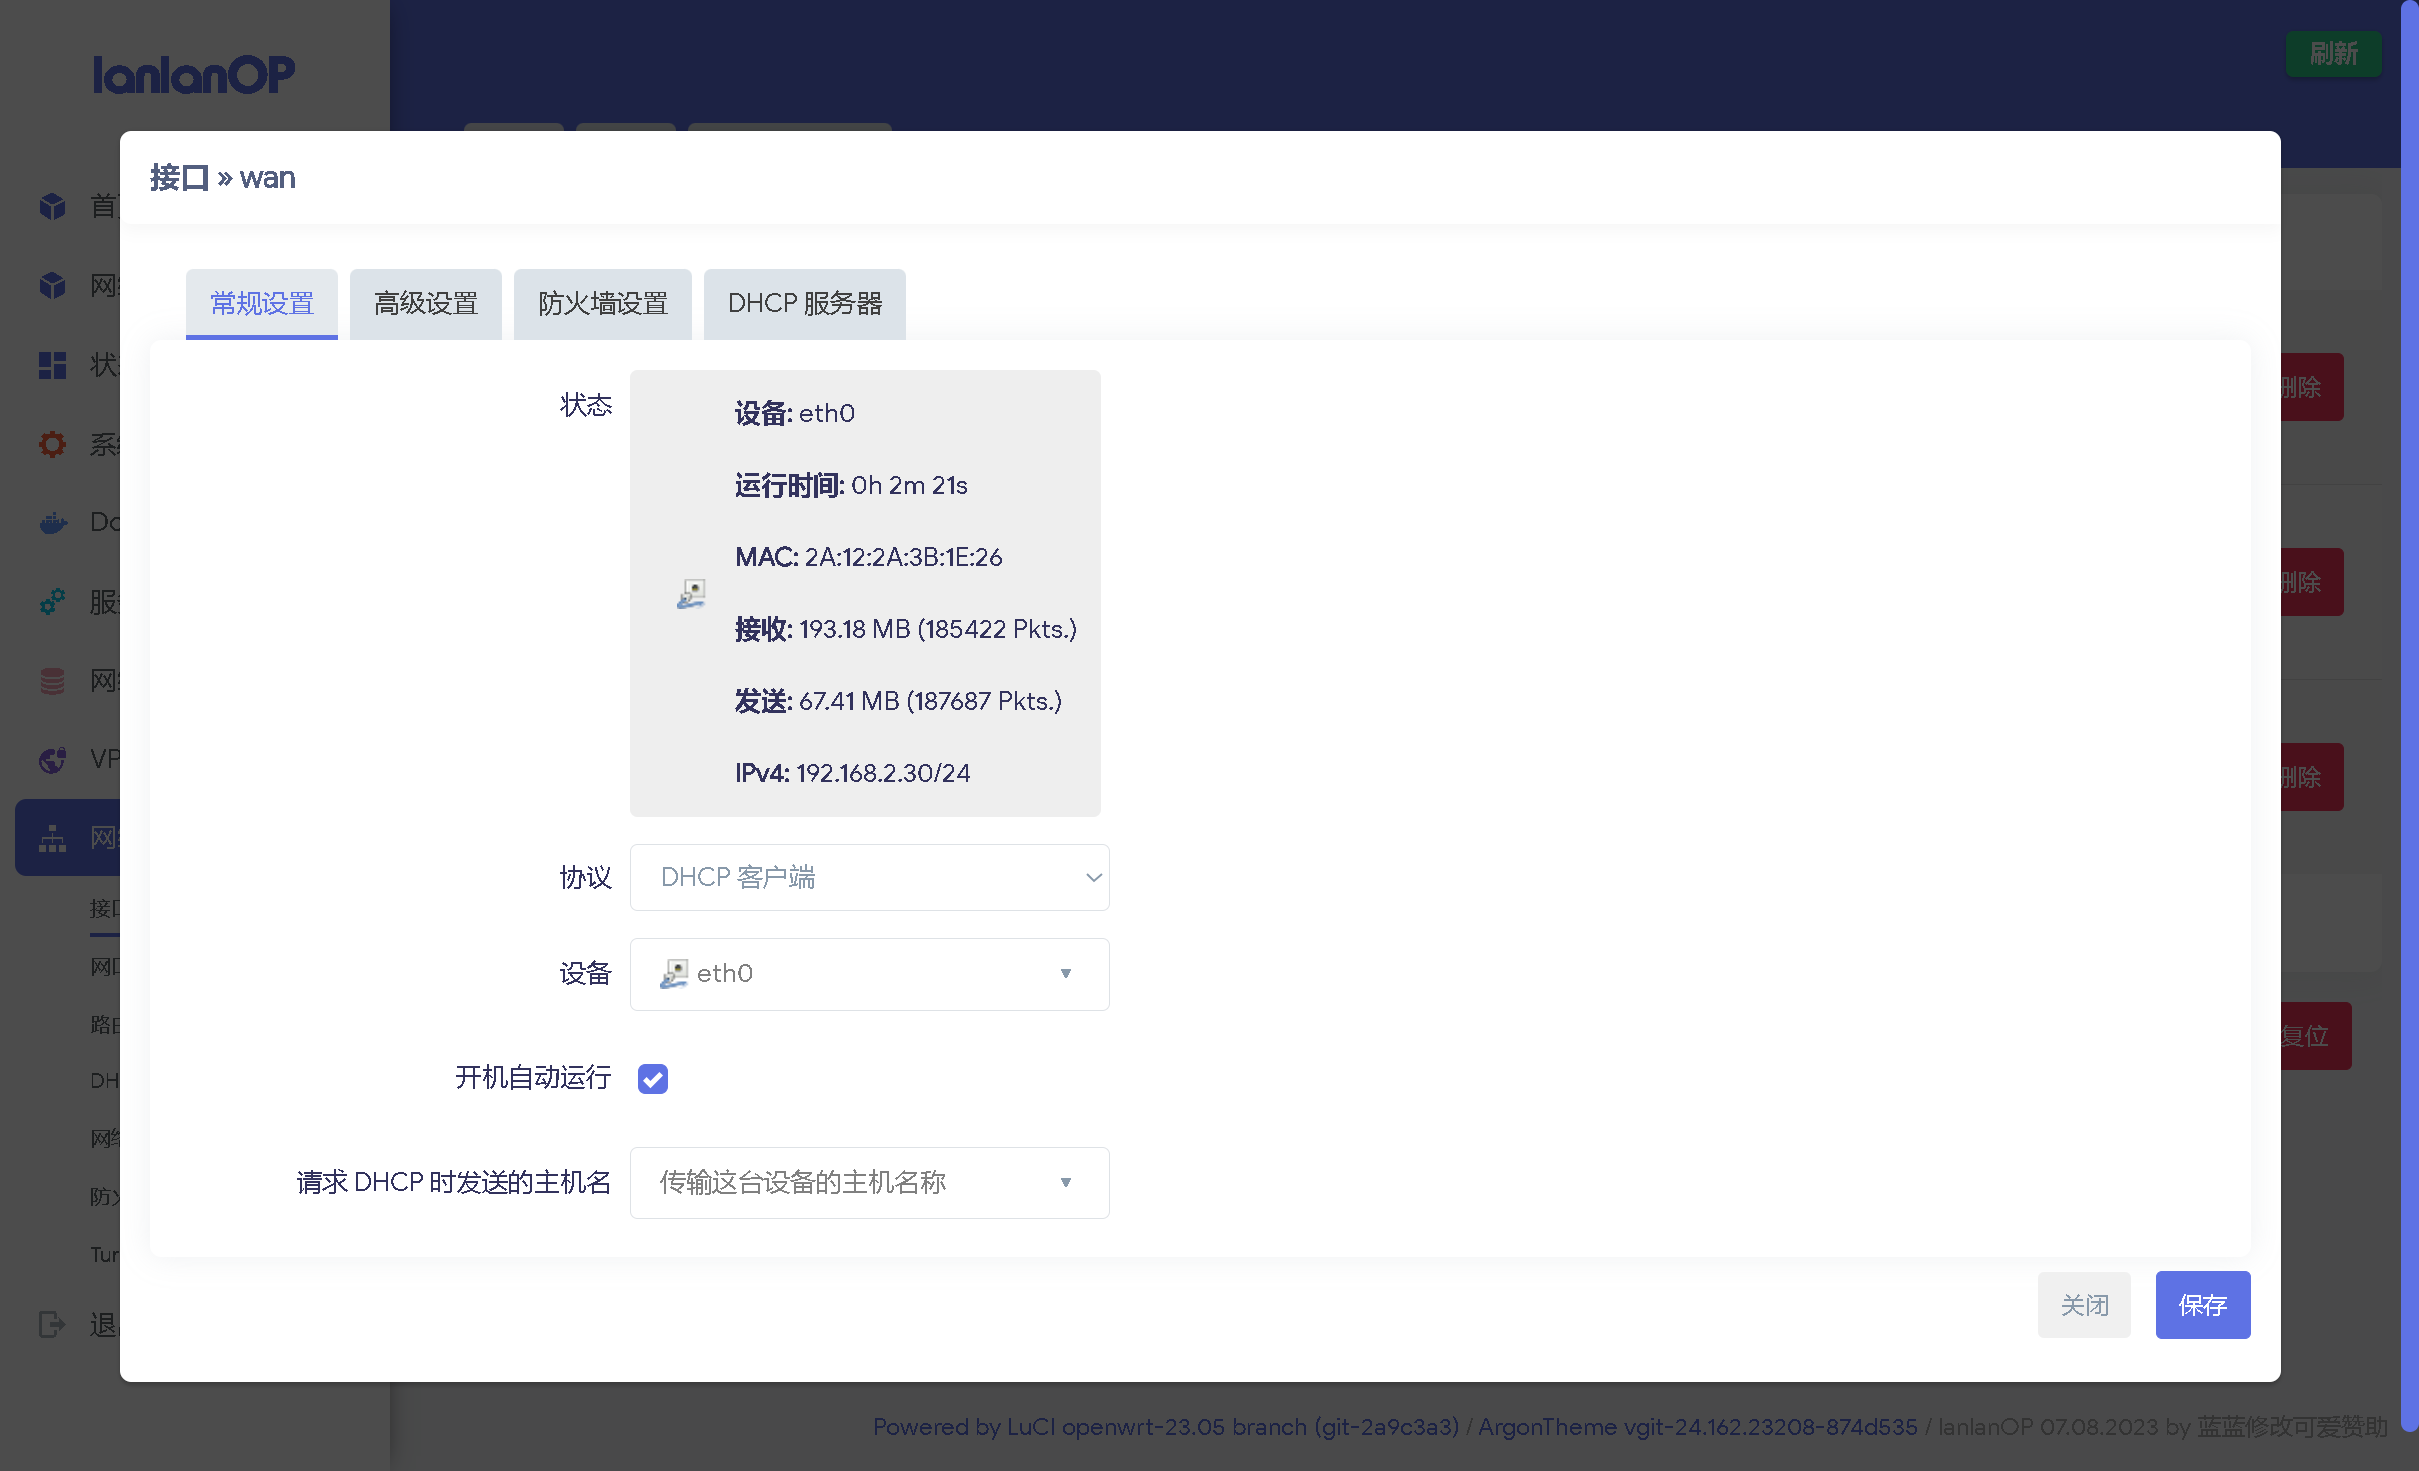This screenshot has width=2419, height=1471.
Task: Click the page vertical scrollbar
Action: click(x=2409, y=714)
